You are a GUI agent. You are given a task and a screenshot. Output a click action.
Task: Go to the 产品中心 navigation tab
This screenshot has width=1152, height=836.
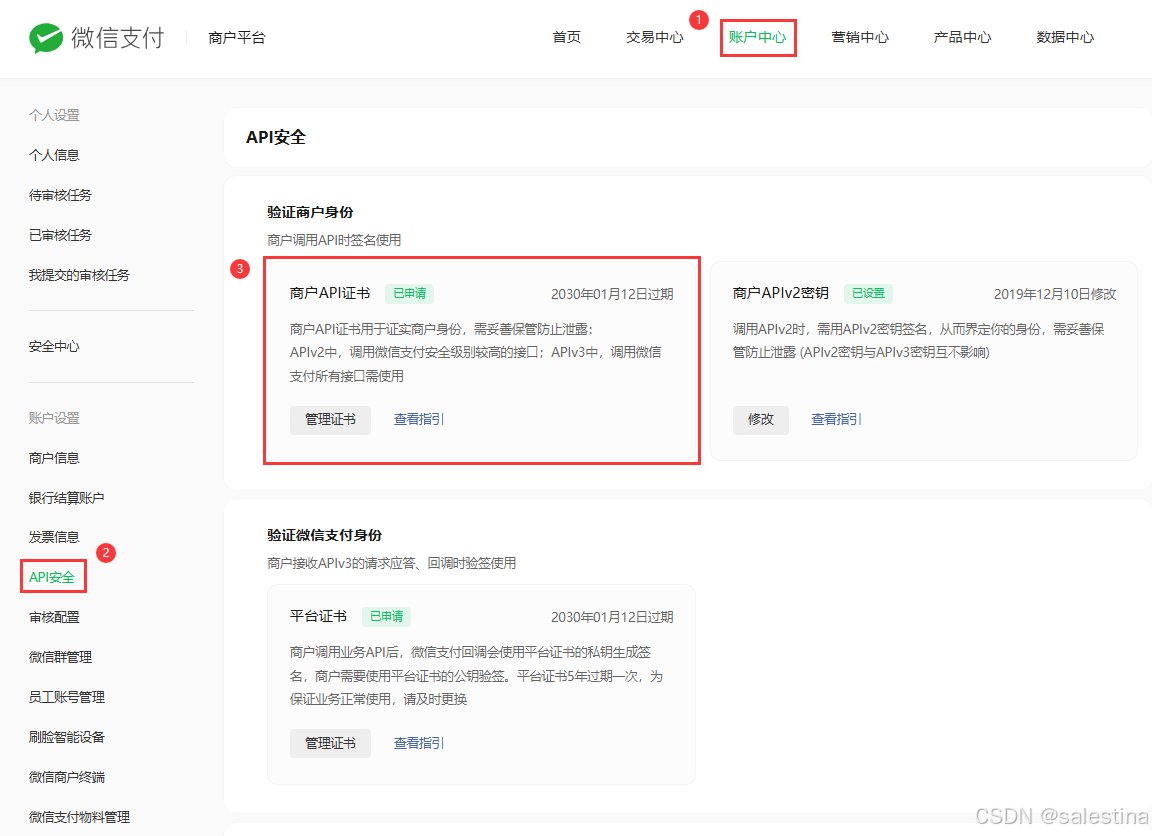962,37
